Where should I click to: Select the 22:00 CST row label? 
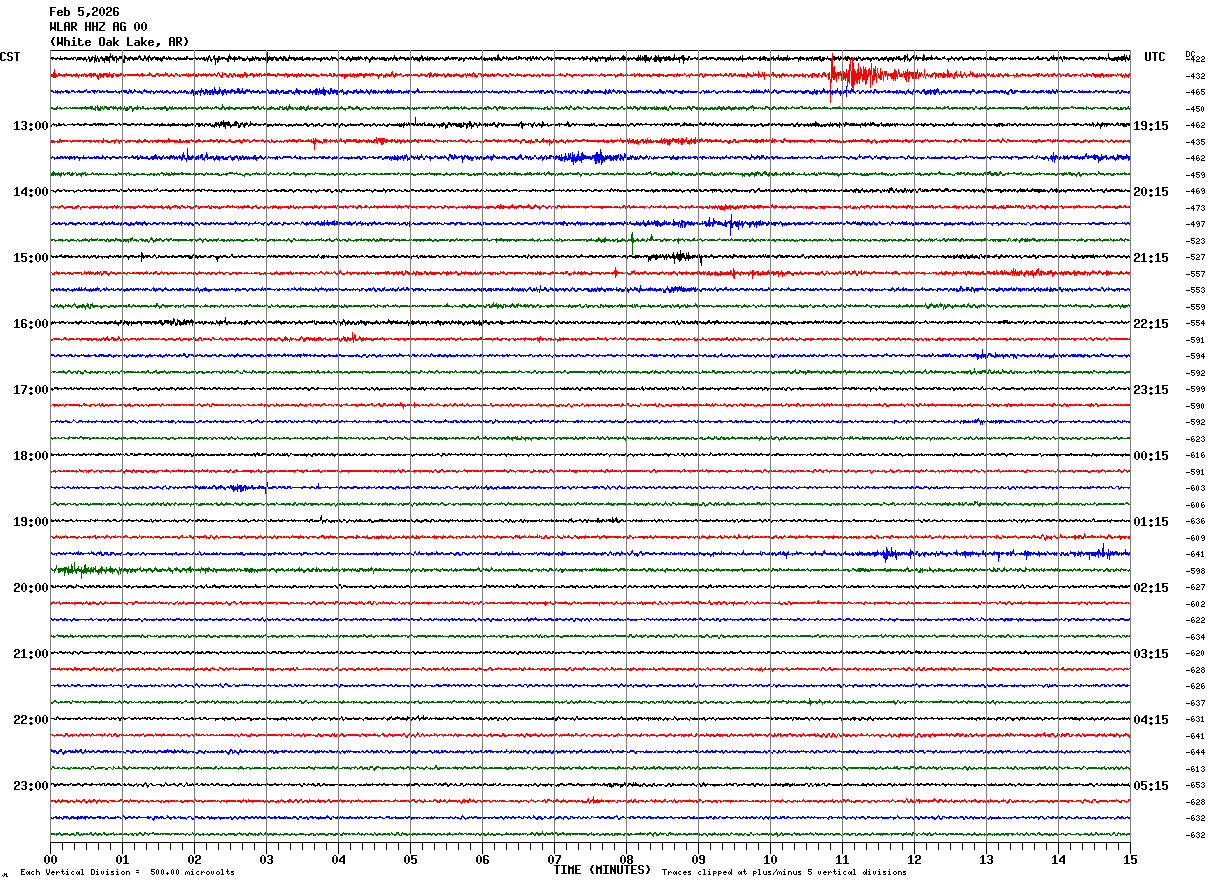click(30, 720)
